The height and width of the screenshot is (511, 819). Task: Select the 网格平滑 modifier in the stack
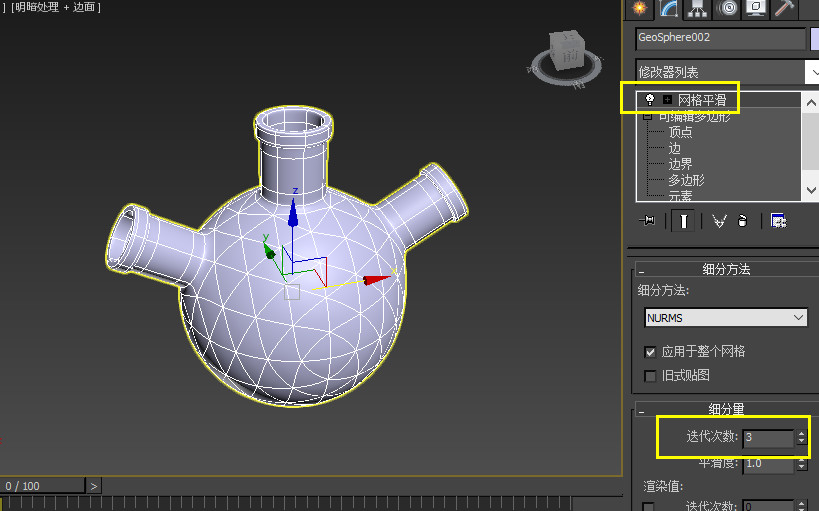pyautogui.click(x=702, y=100)
